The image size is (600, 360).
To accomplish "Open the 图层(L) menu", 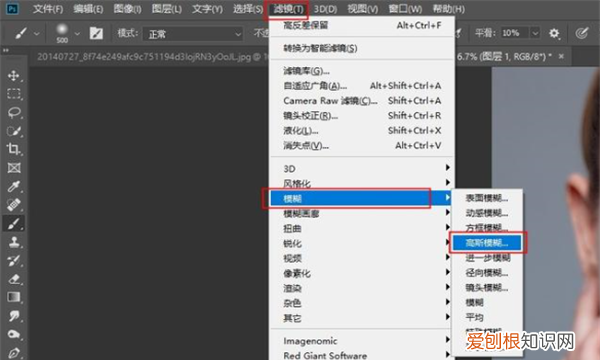I will tap(167, 9).
